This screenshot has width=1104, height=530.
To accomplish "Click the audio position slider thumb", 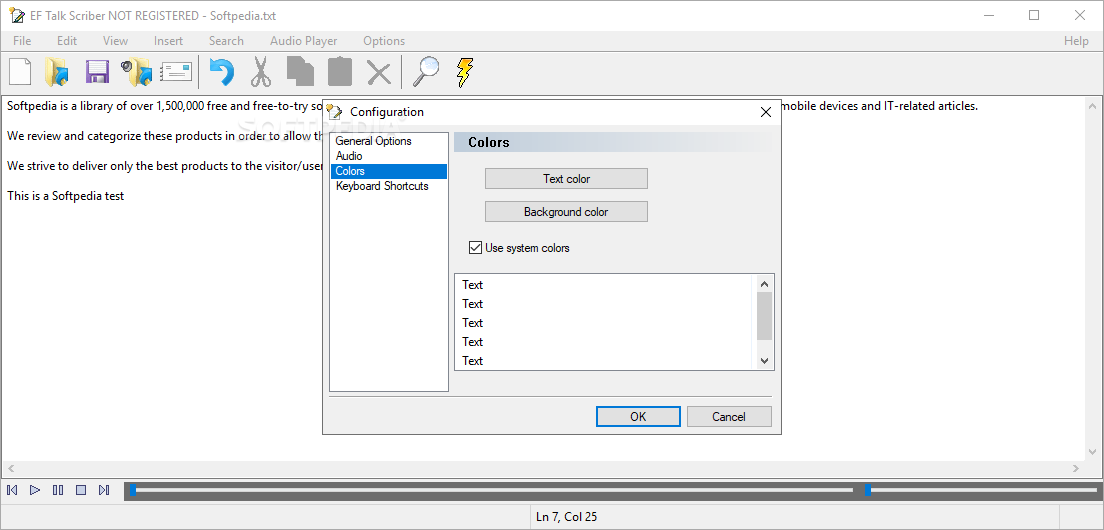I will click(x=132, y=490).
